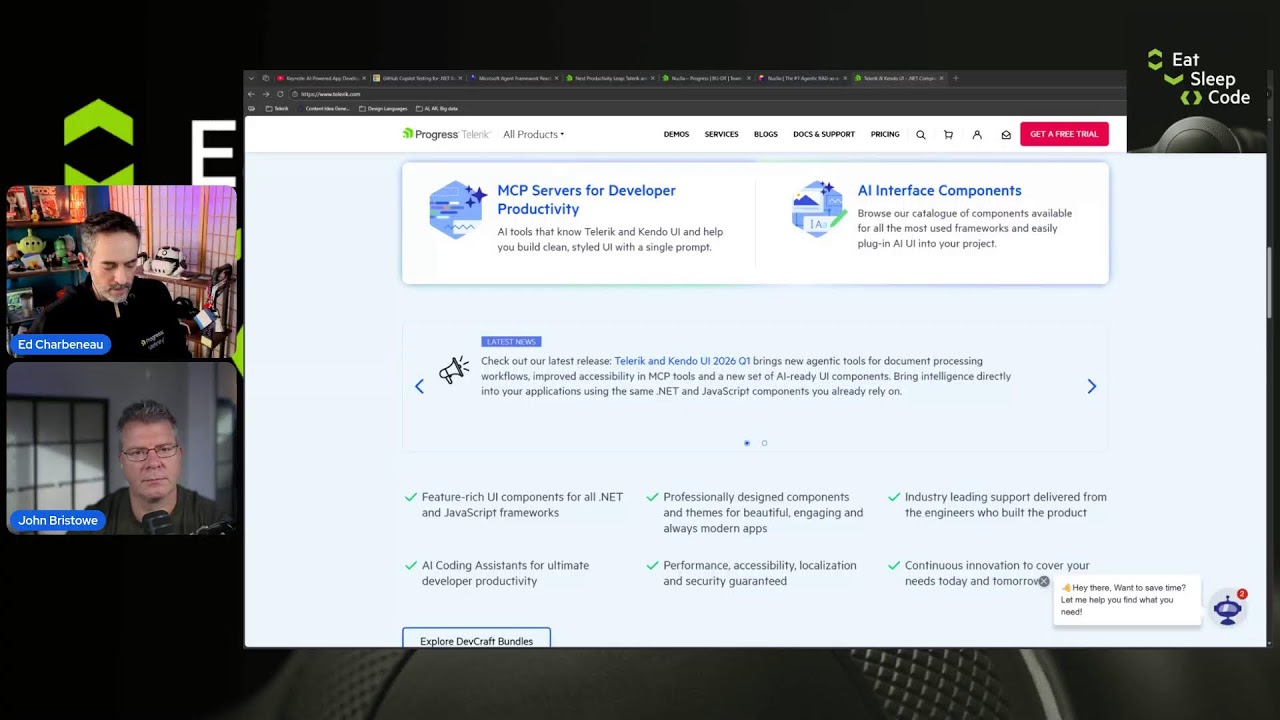The width and height of the screenshot is (1280, 720).
Task: Click Feature-rich UI components feature text
Action: point(522,505)
